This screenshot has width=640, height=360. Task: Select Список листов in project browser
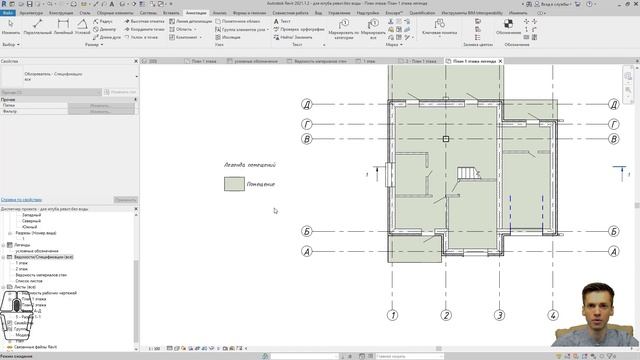click(29, 281)
